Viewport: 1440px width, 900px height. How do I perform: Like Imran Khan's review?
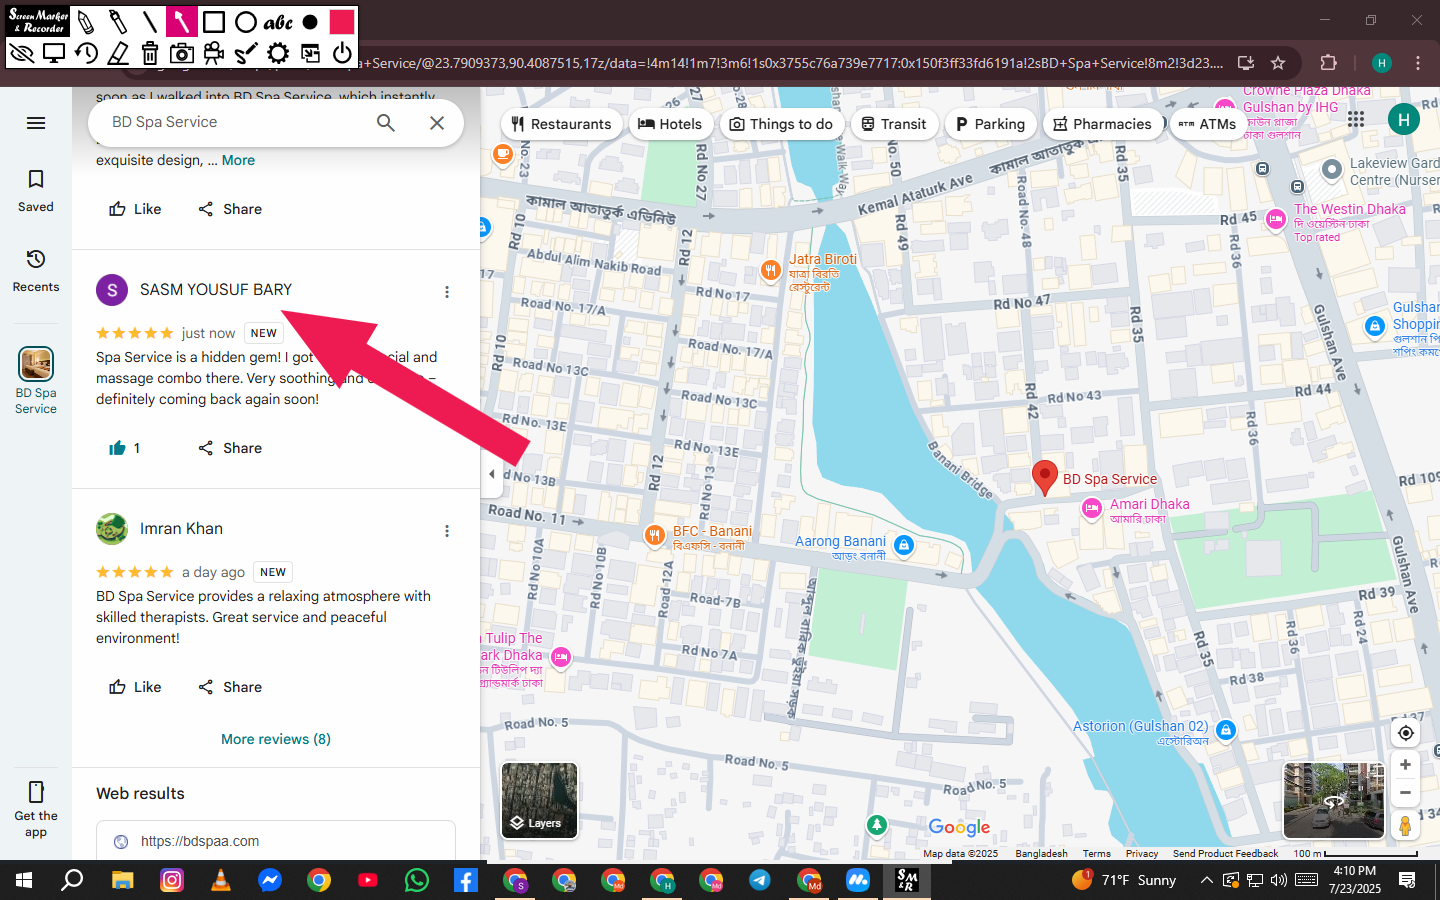pyautogui.click(x=135, y=687)
